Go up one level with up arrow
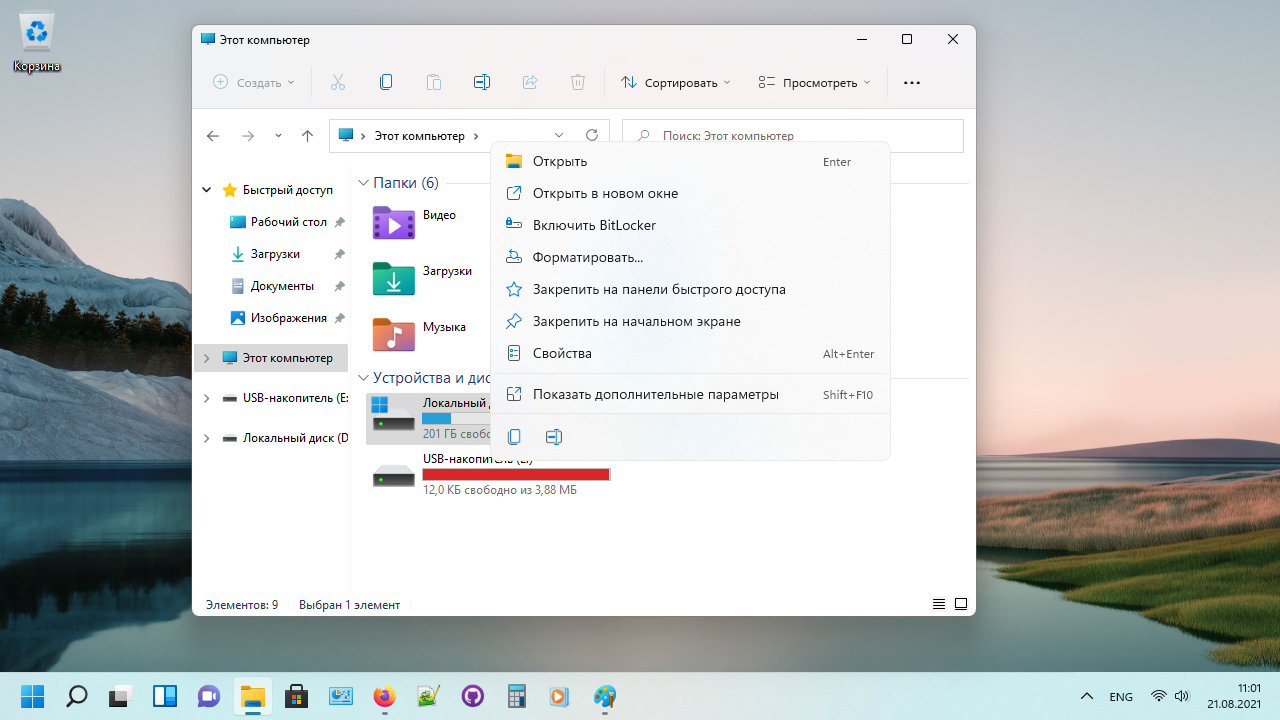The image size is (1280, 720). pyautogui.click(x=307, y=136)
